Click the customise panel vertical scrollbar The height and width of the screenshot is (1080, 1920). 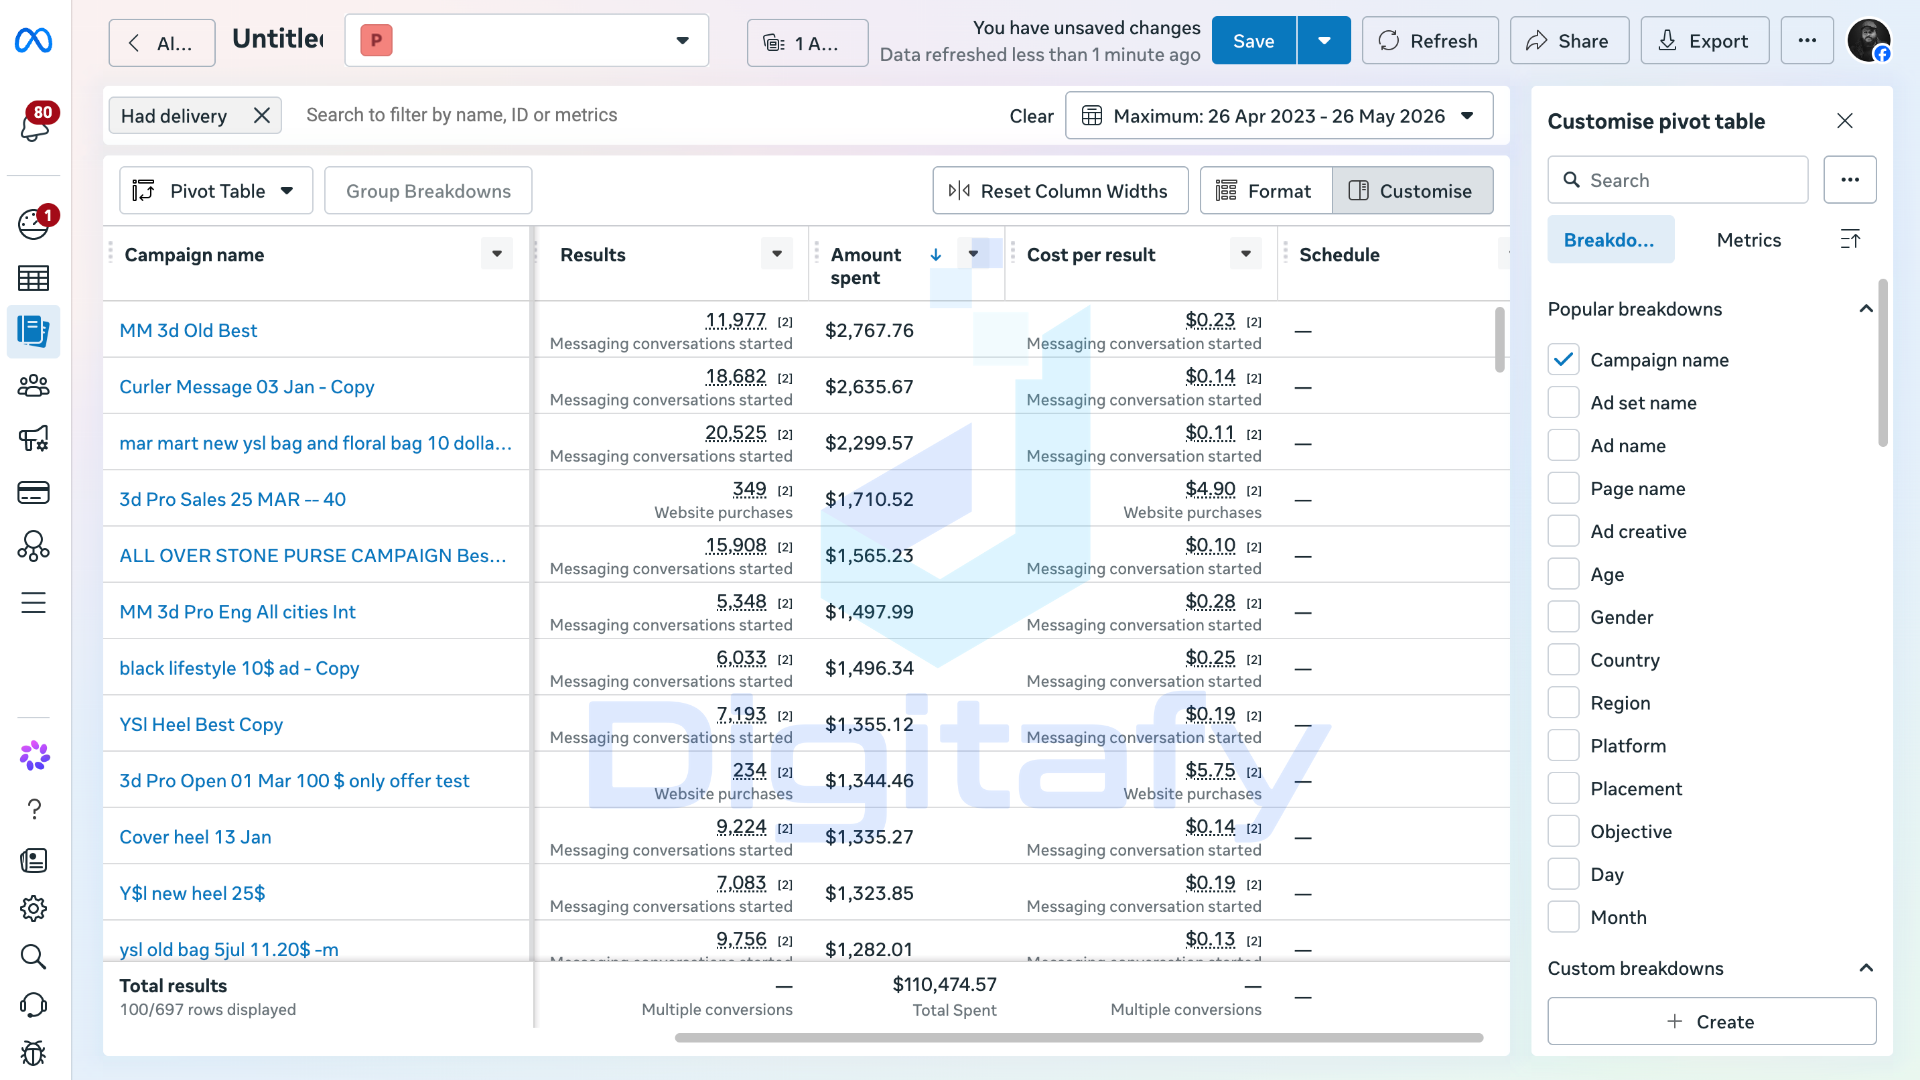pyautogui.click(x=1883, y=363)
